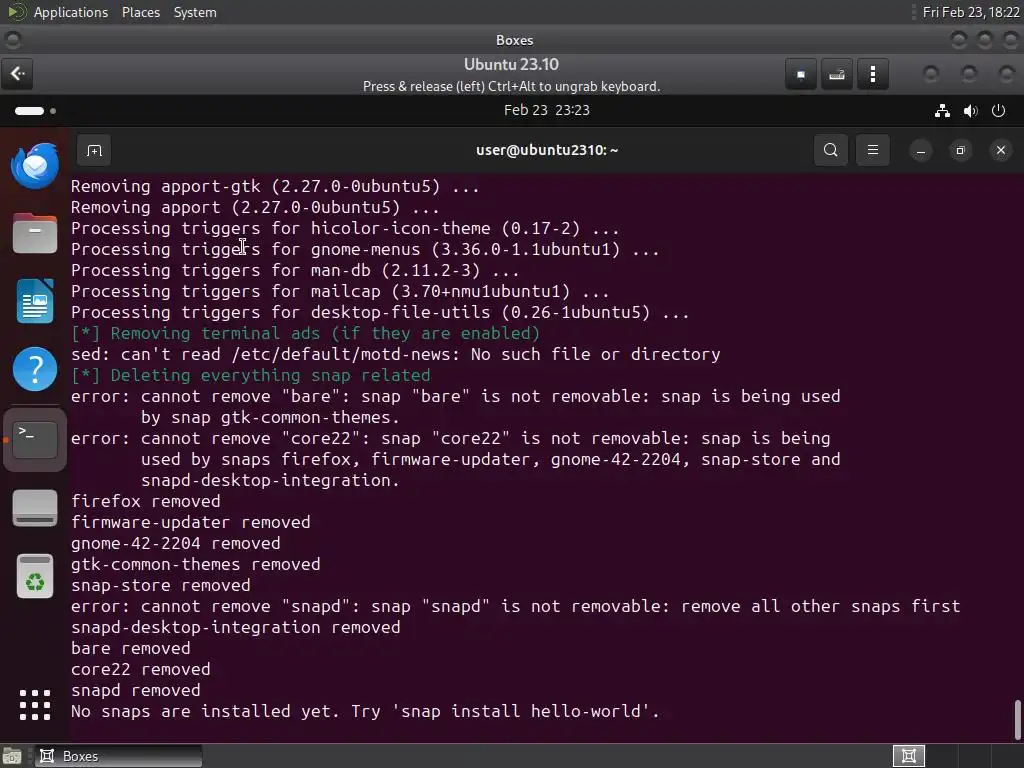The height and width of the screenshot is (768, 1024).
Task: Click 'firefox removed' line in terminal
Action: (146, 502)
